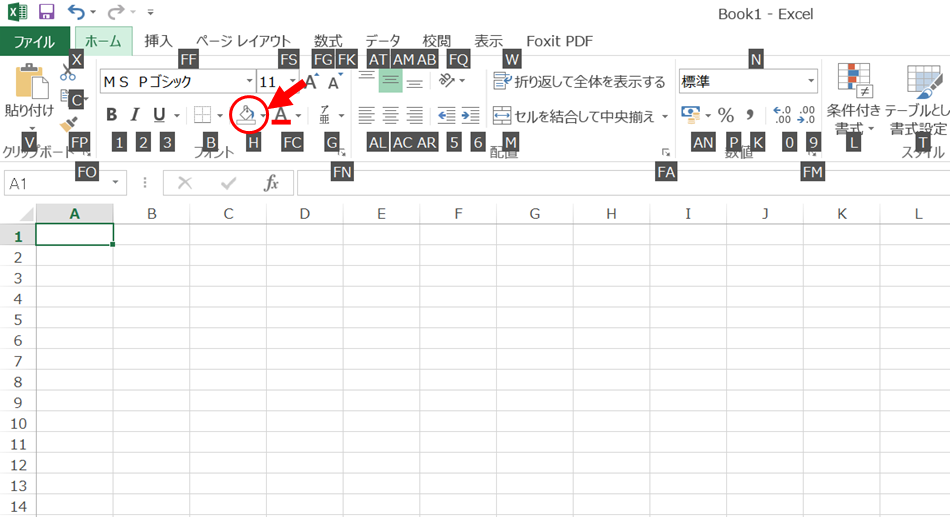Click the confirm checkmark in formula bar
Screen dimensions: 950x517
(x=228, y=183)
